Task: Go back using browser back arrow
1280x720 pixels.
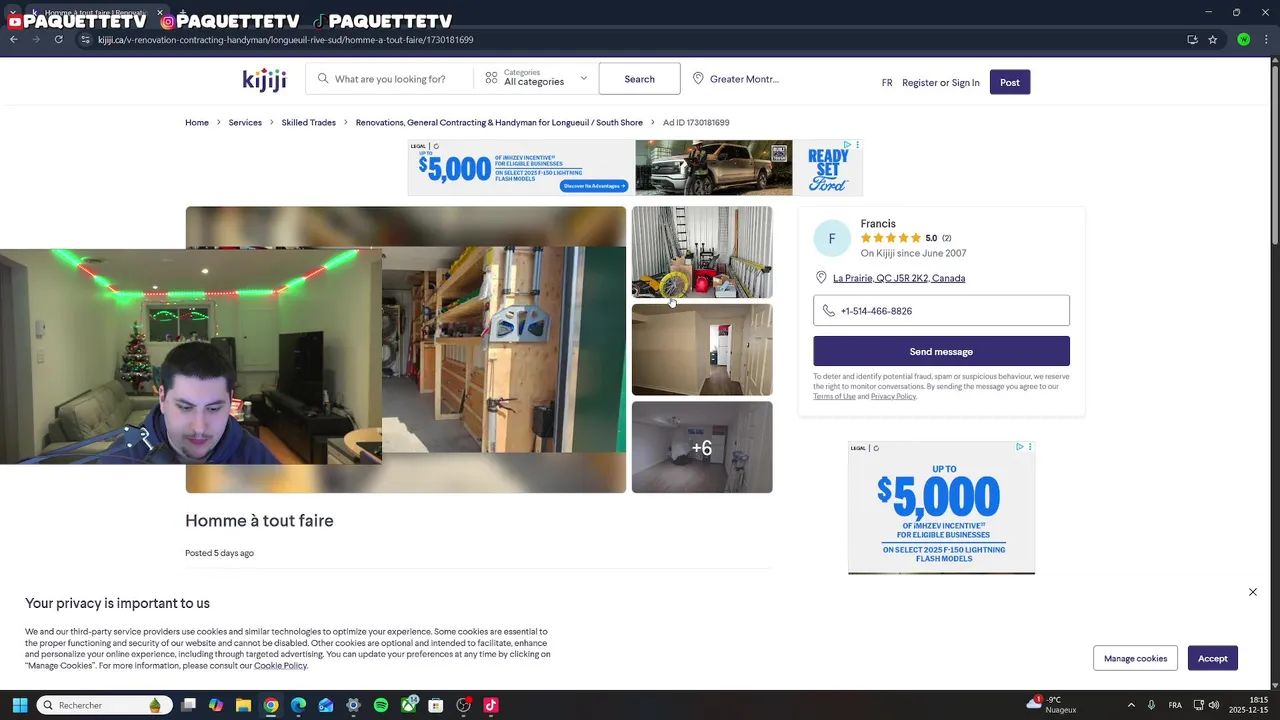Action: (x=13, y=40)
